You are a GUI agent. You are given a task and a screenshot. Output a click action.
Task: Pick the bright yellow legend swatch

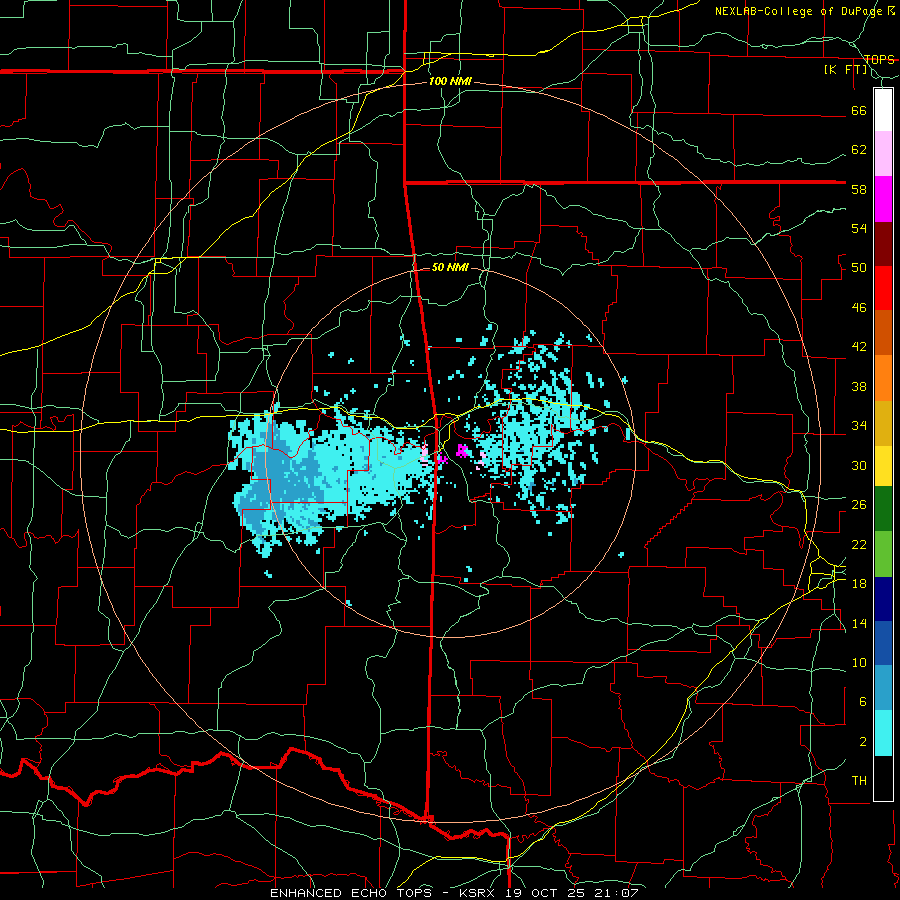883,466
